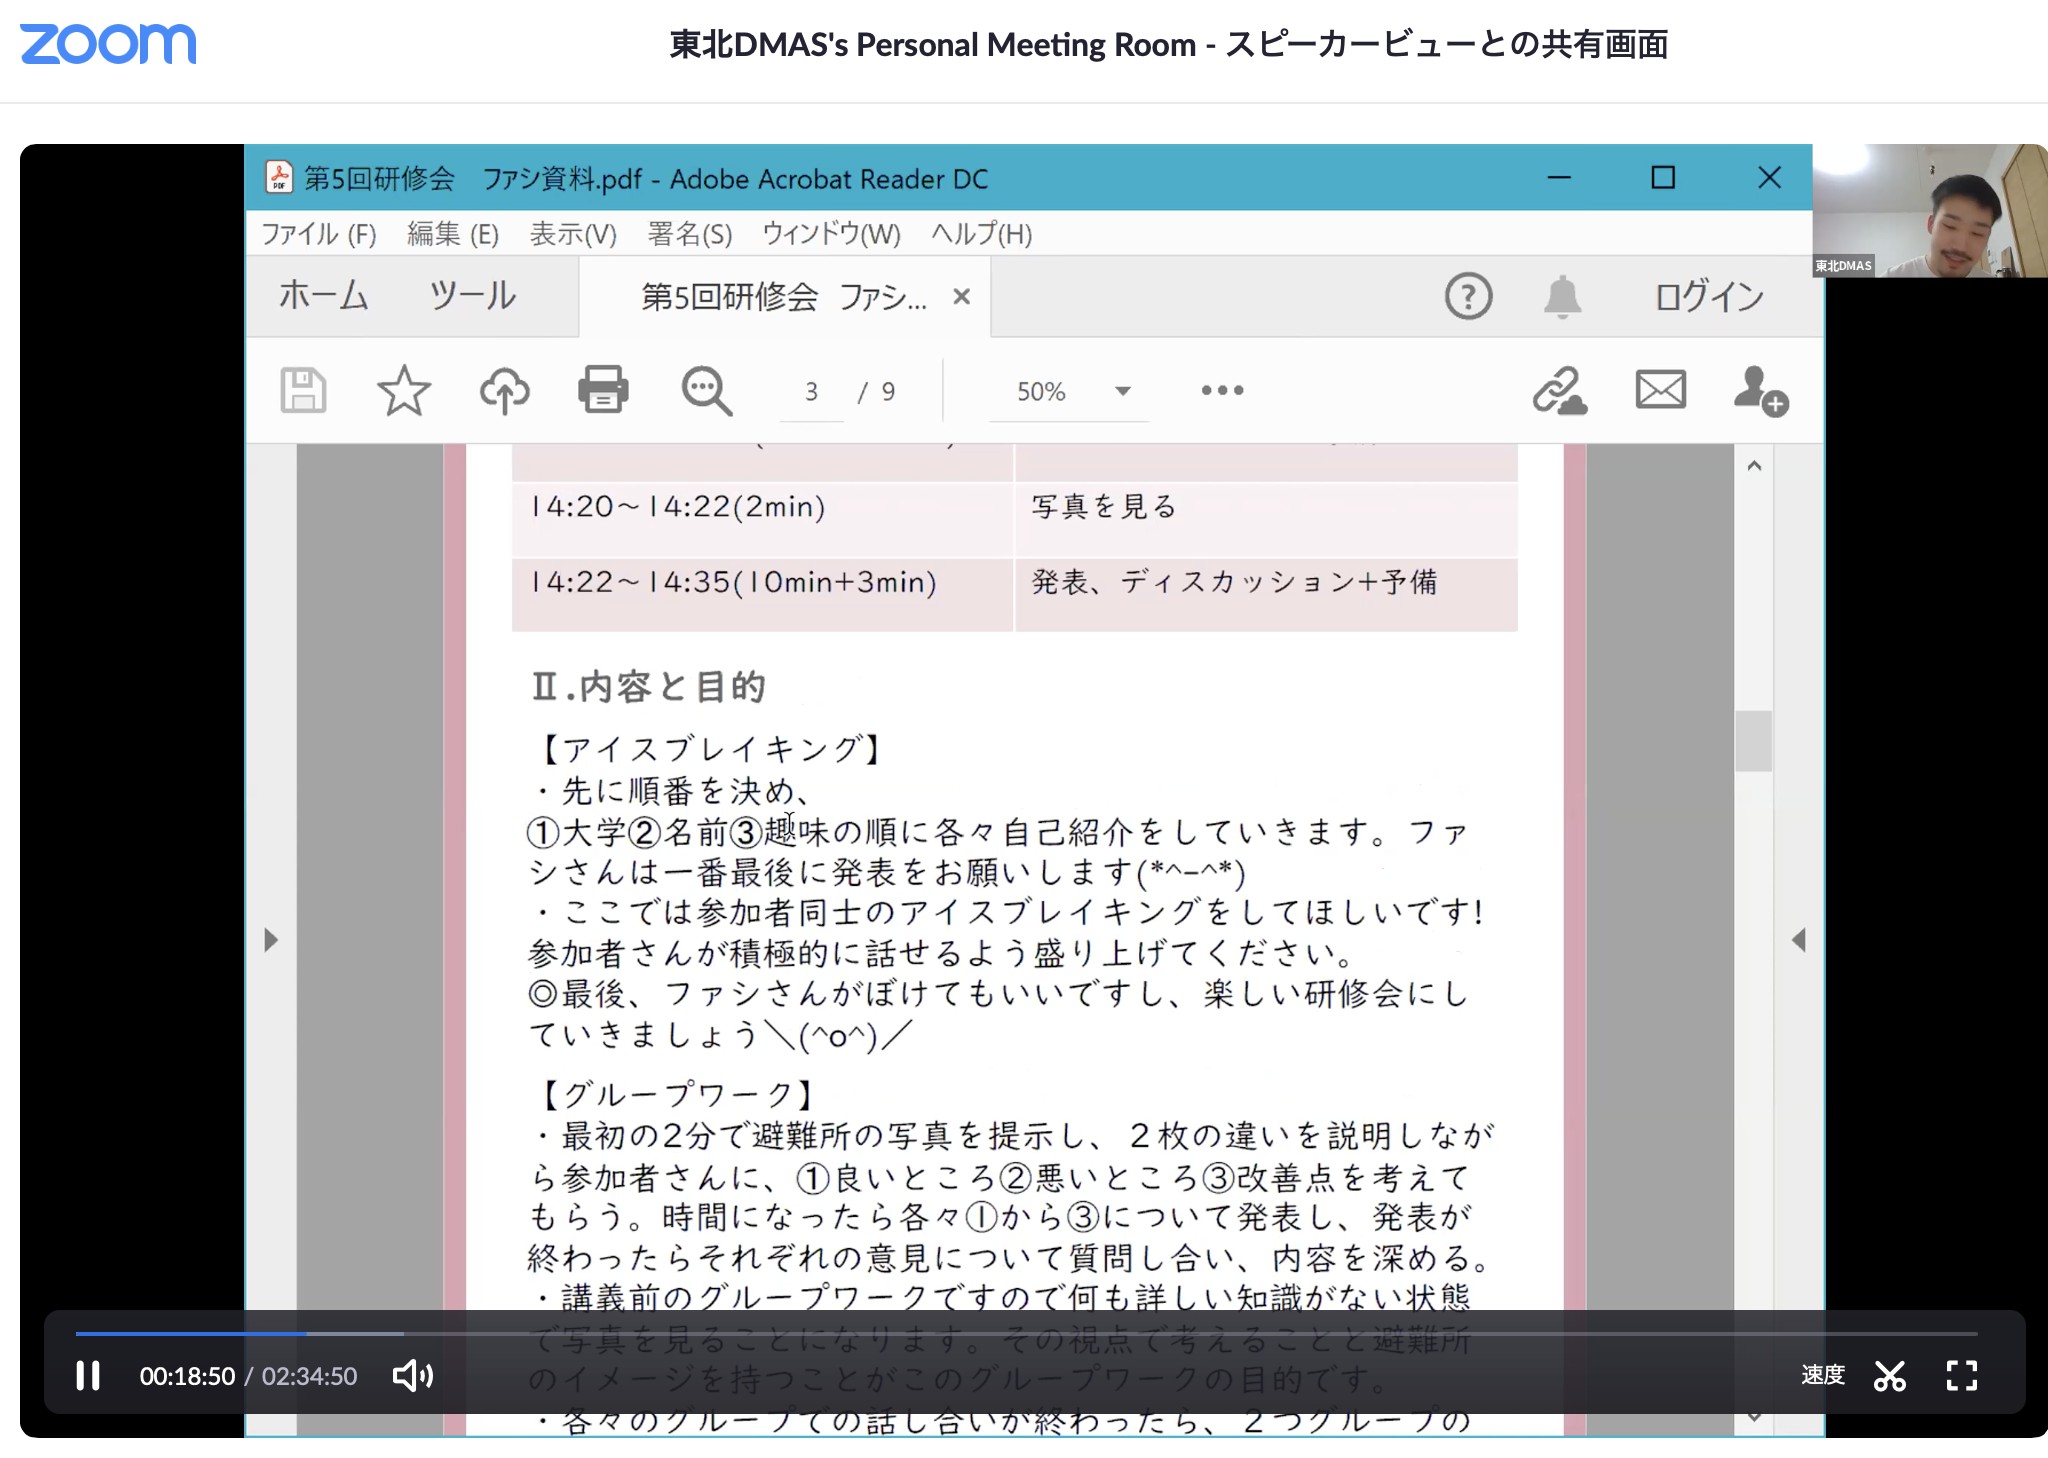
Task: Mute the recording volume icon
Action: click(412, 1376)
